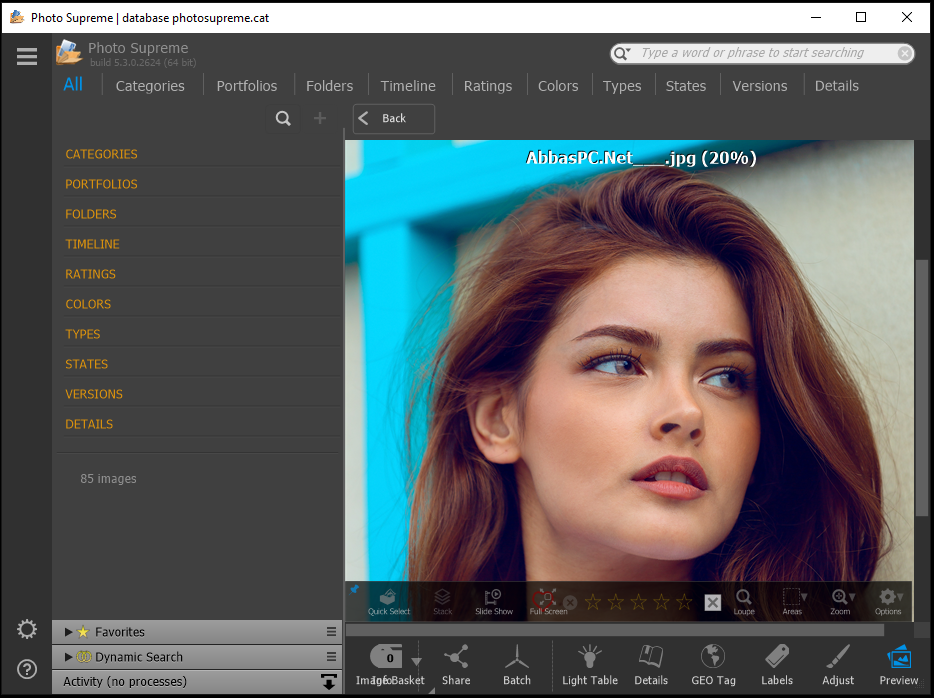
Task: Open the GEO Tag globe tool
Action: click(x=713, y=665)
